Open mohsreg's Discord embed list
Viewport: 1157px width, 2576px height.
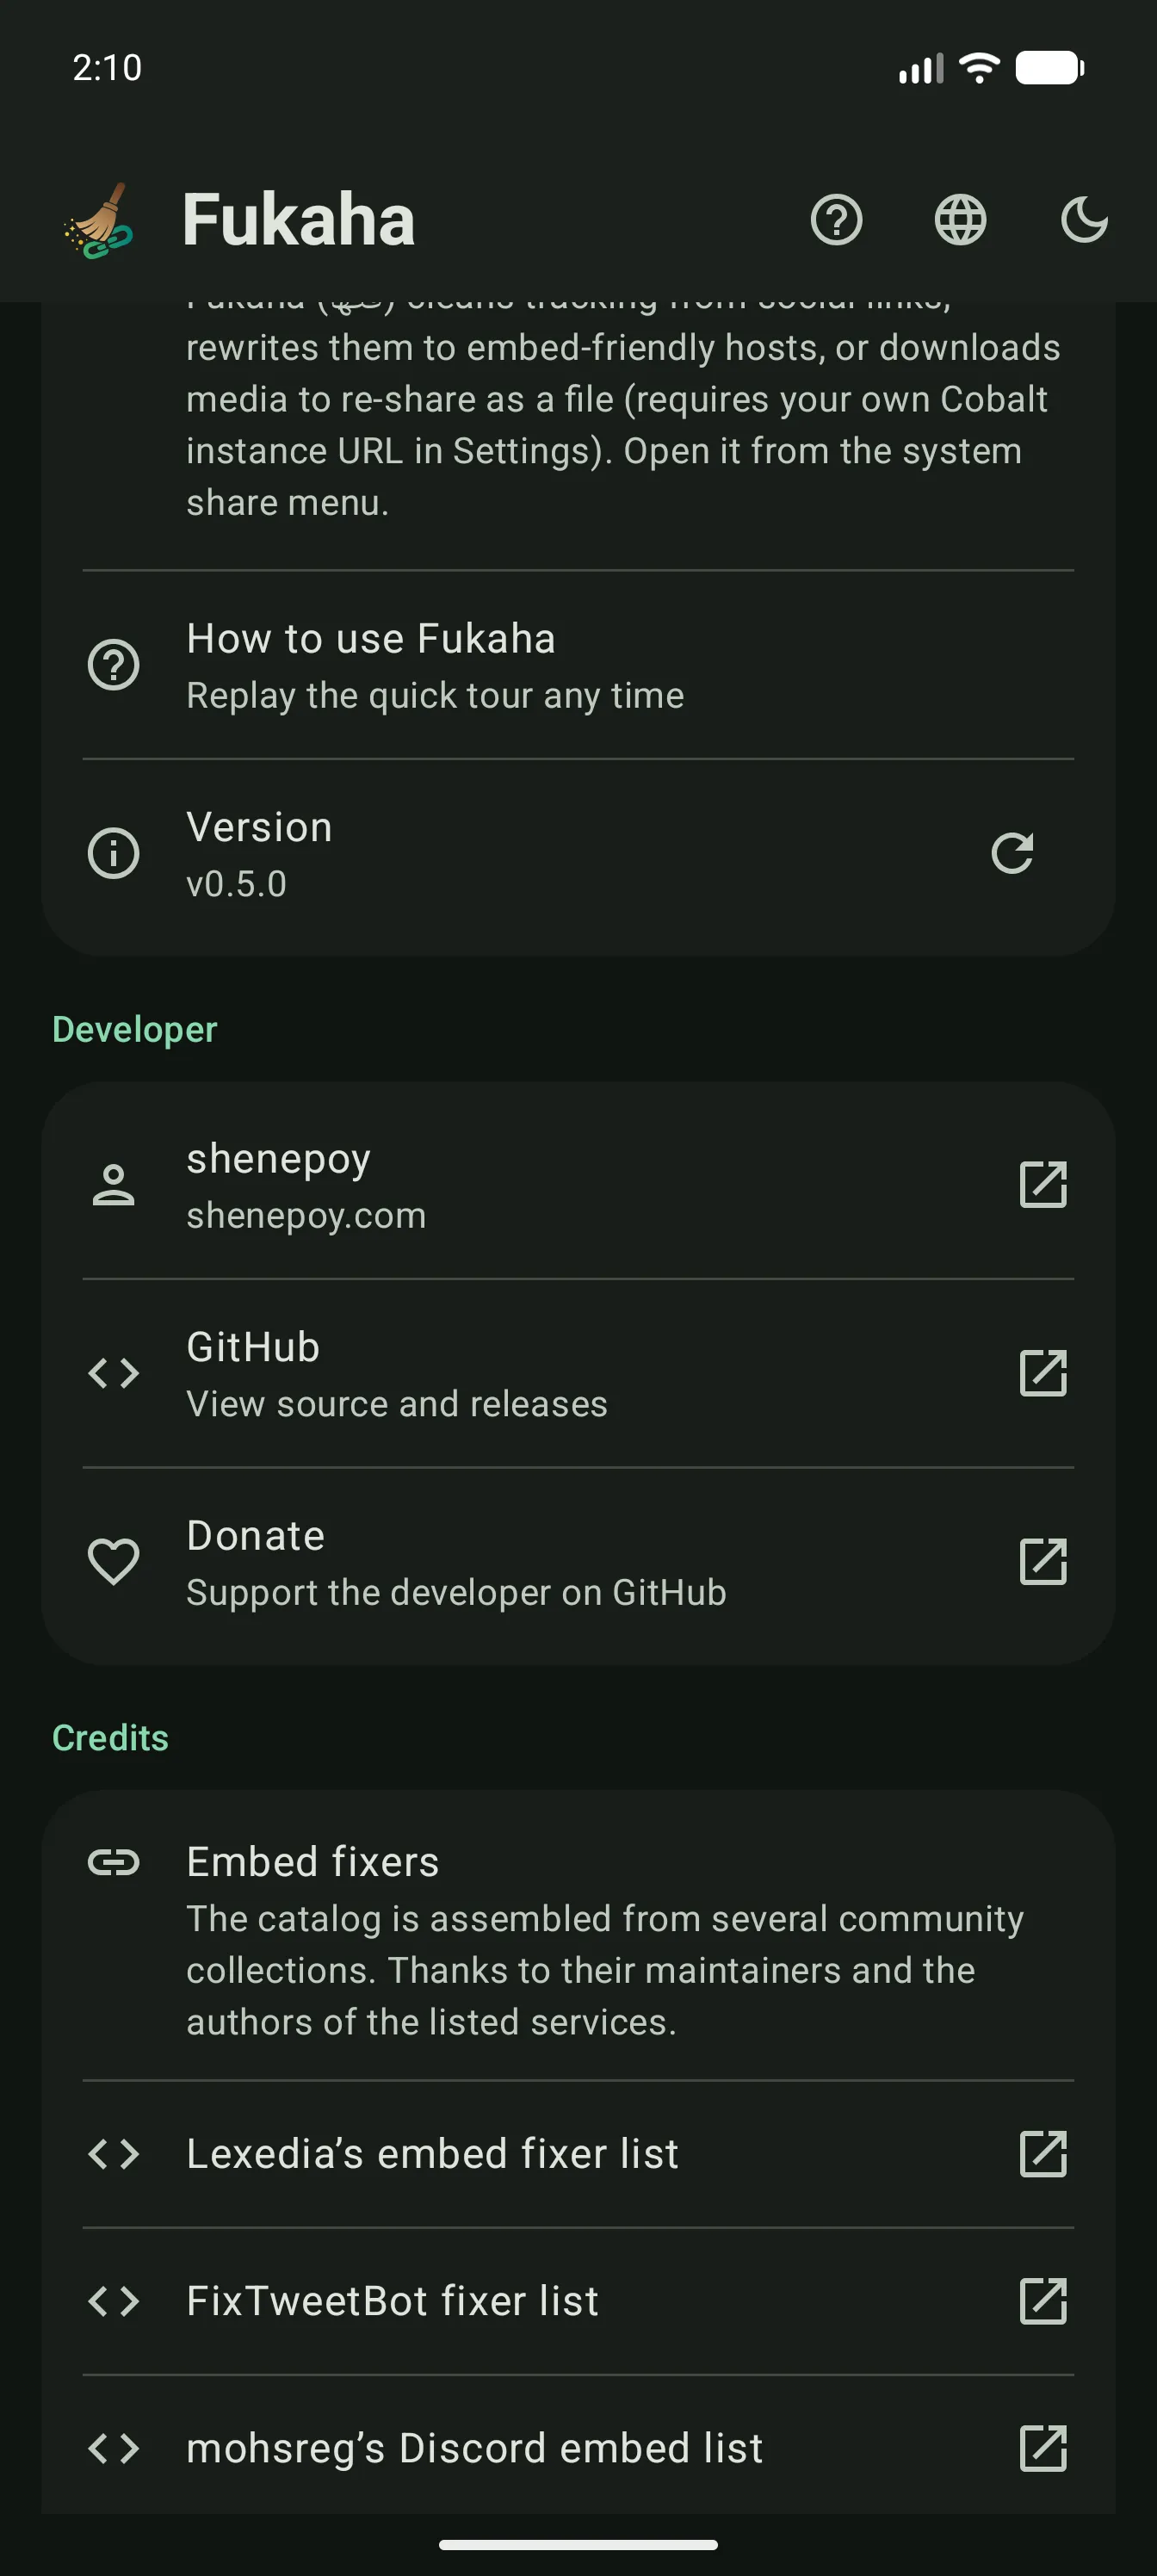[578, 2448]
